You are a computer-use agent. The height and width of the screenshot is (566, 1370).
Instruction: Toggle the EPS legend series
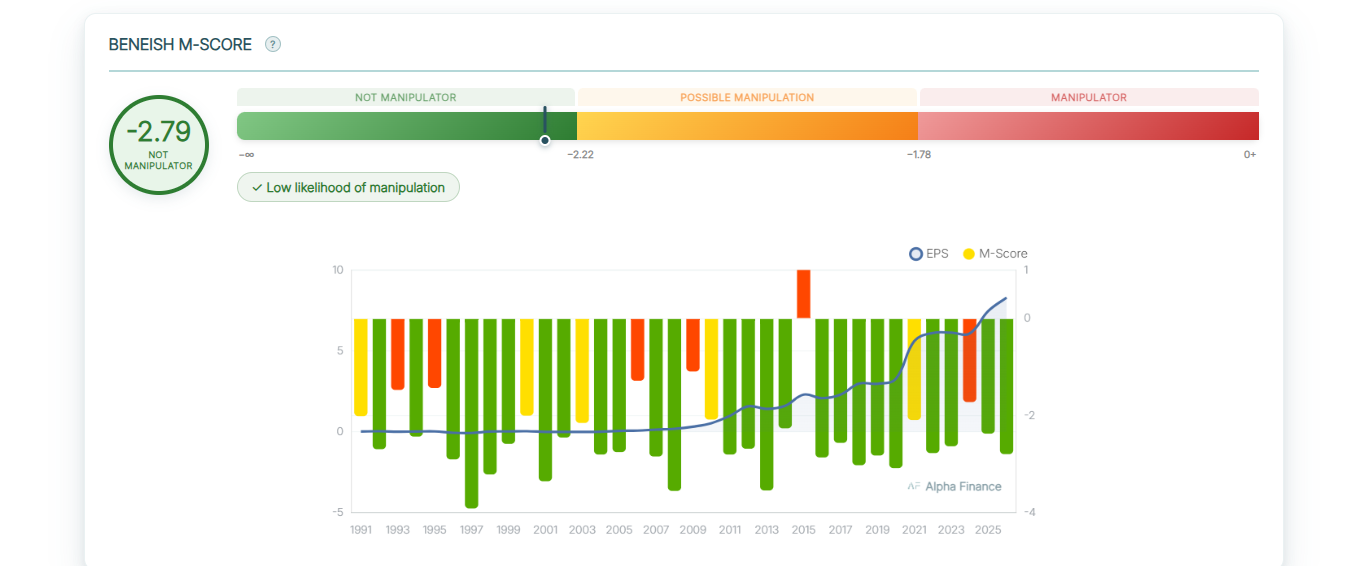(x=929, y=254)
